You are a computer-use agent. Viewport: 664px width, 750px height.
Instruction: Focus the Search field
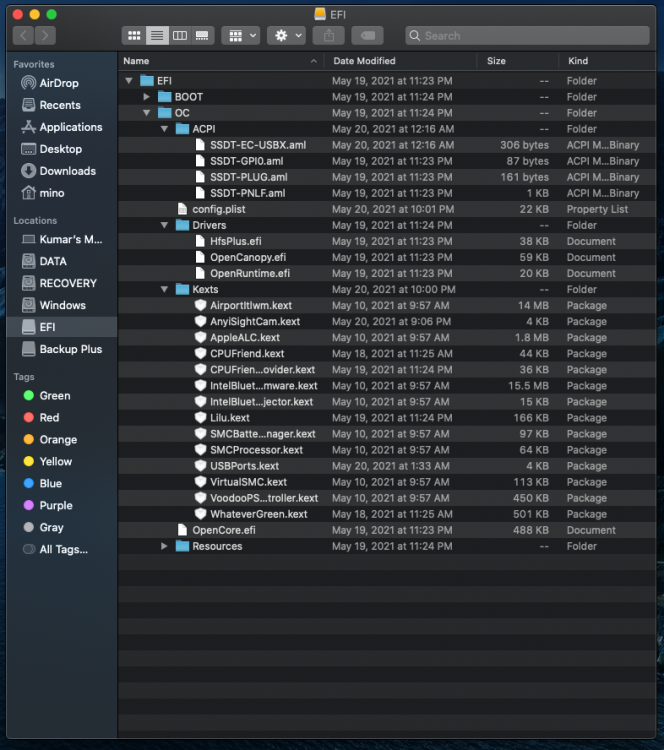click(527, 36)
